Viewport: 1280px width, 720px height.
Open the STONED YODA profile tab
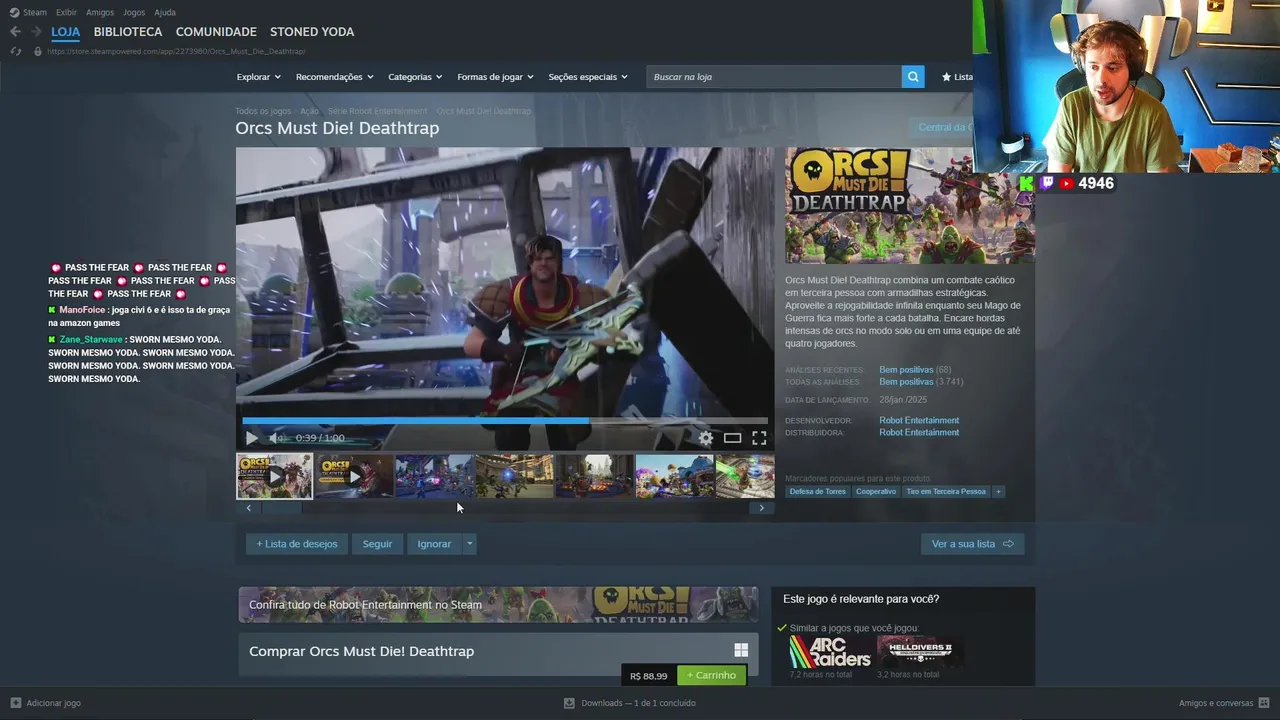[312, 32]
